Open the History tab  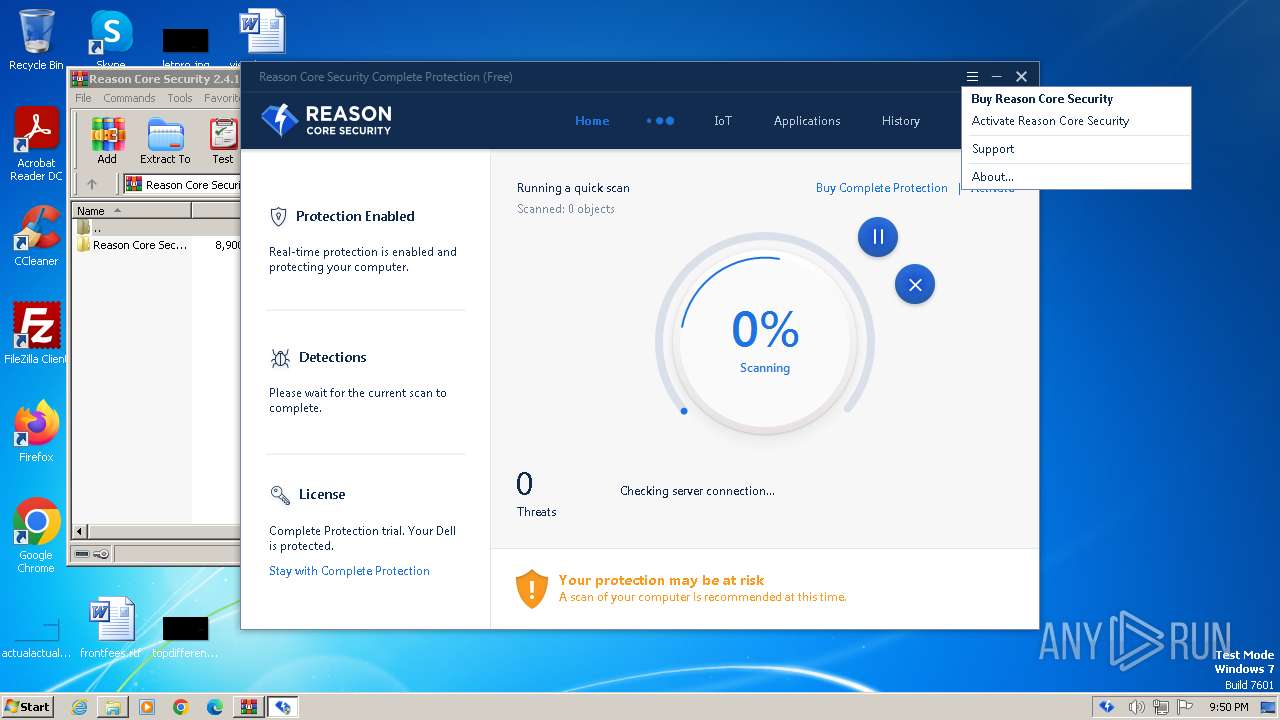tap(901, 120)
